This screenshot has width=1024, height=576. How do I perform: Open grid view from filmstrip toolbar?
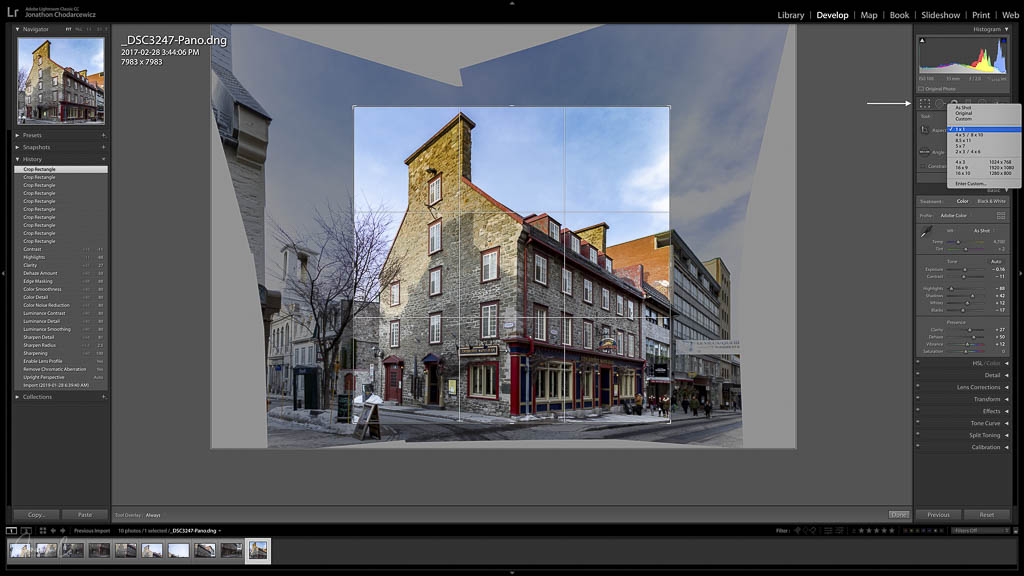(x=42, y=530)
